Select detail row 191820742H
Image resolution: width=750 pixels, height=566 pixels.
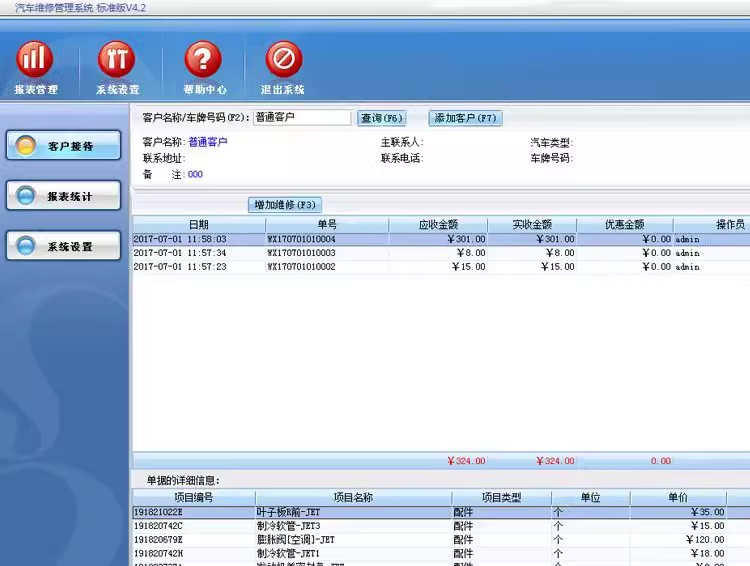click(441, 554)
